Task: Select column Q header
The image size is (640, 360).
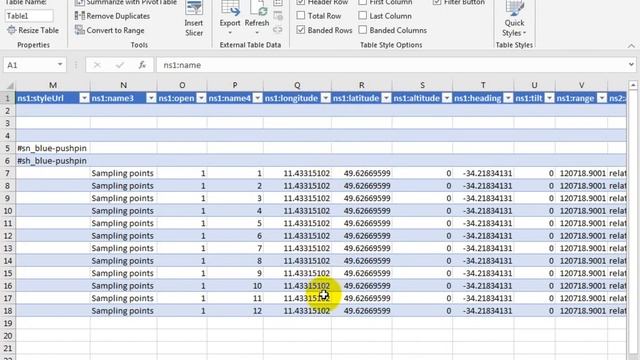Action: [297, 85]
